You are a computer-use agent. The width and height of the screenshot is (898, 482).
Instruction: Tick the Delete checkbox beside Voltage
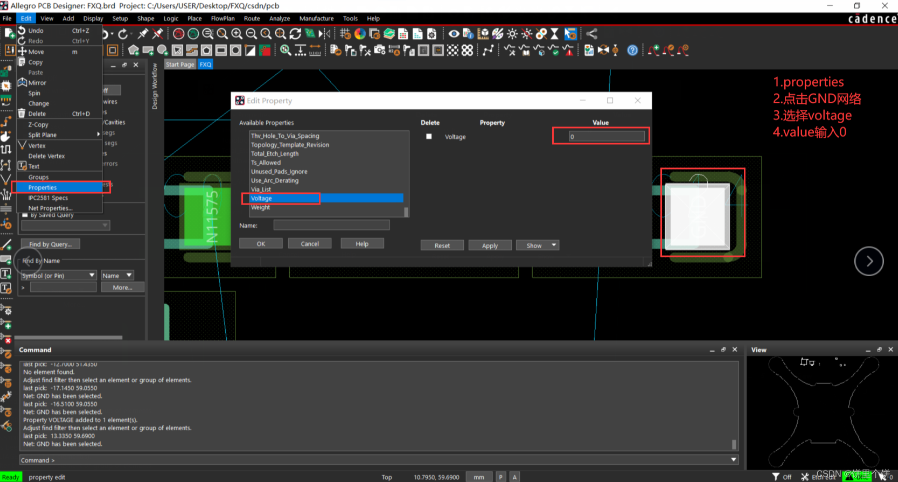tap(429, 137)
